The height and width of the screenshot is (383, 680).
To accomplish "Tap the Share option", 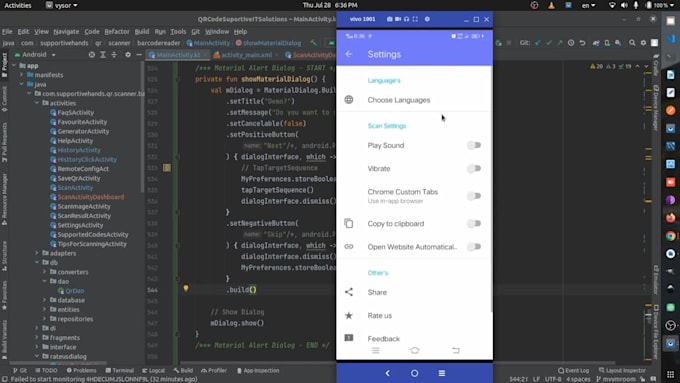I will [x=415, y=292].
